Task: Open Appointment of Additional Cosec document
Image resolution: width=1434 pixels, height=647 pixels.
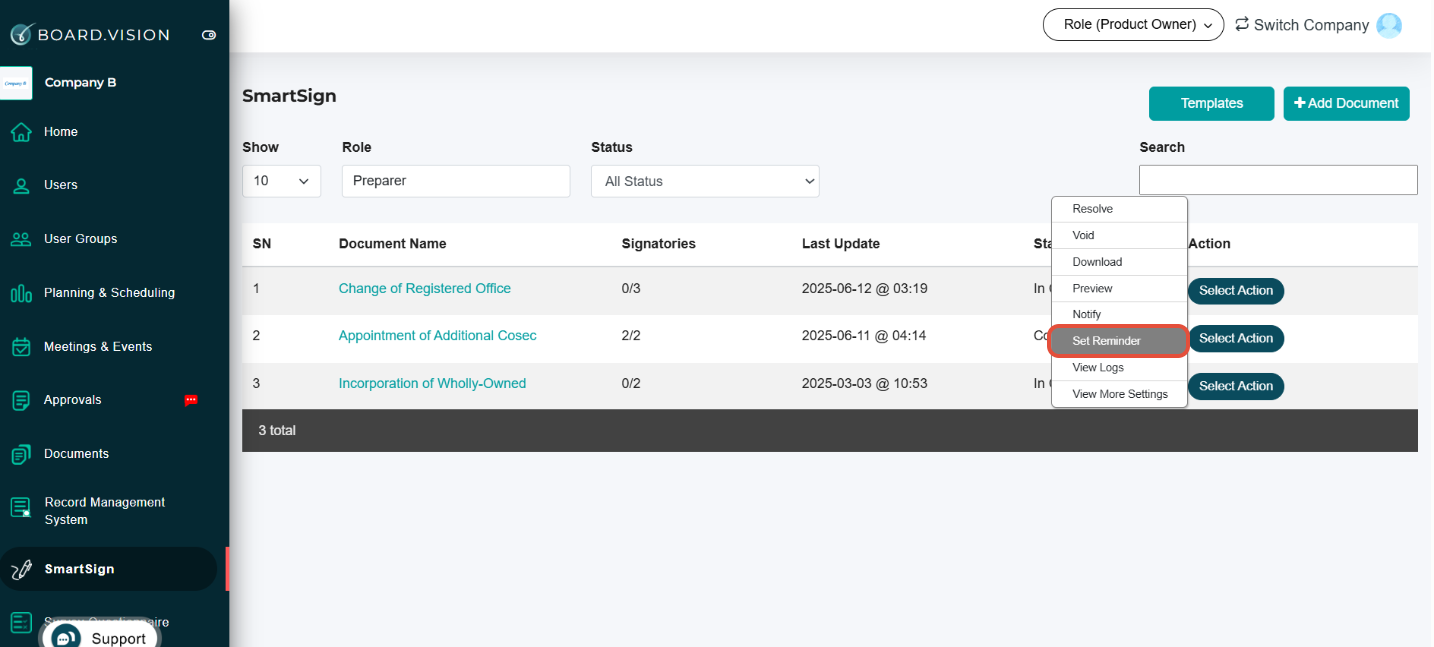Action: [438, 336]
